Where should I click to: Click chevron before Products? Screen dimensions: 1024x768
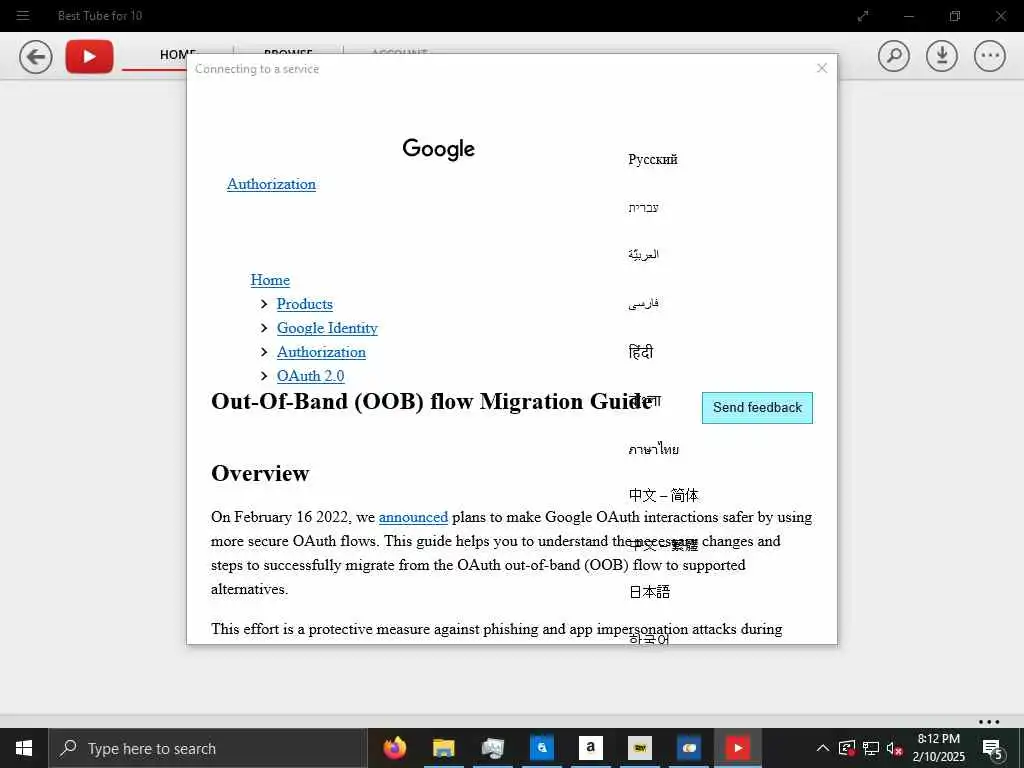tap(264, 304)
